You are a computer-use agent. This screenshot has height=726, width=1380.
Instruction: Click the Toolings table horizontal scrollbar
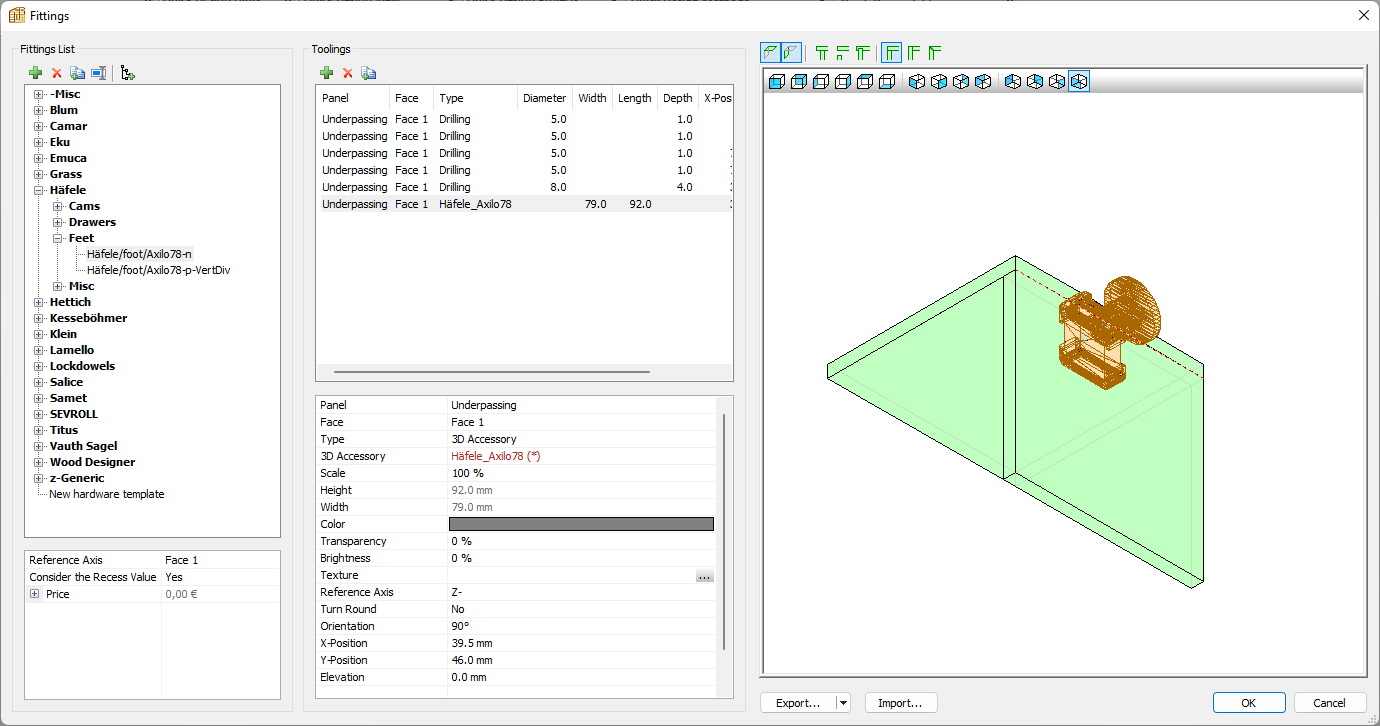[x=492, y=372]
